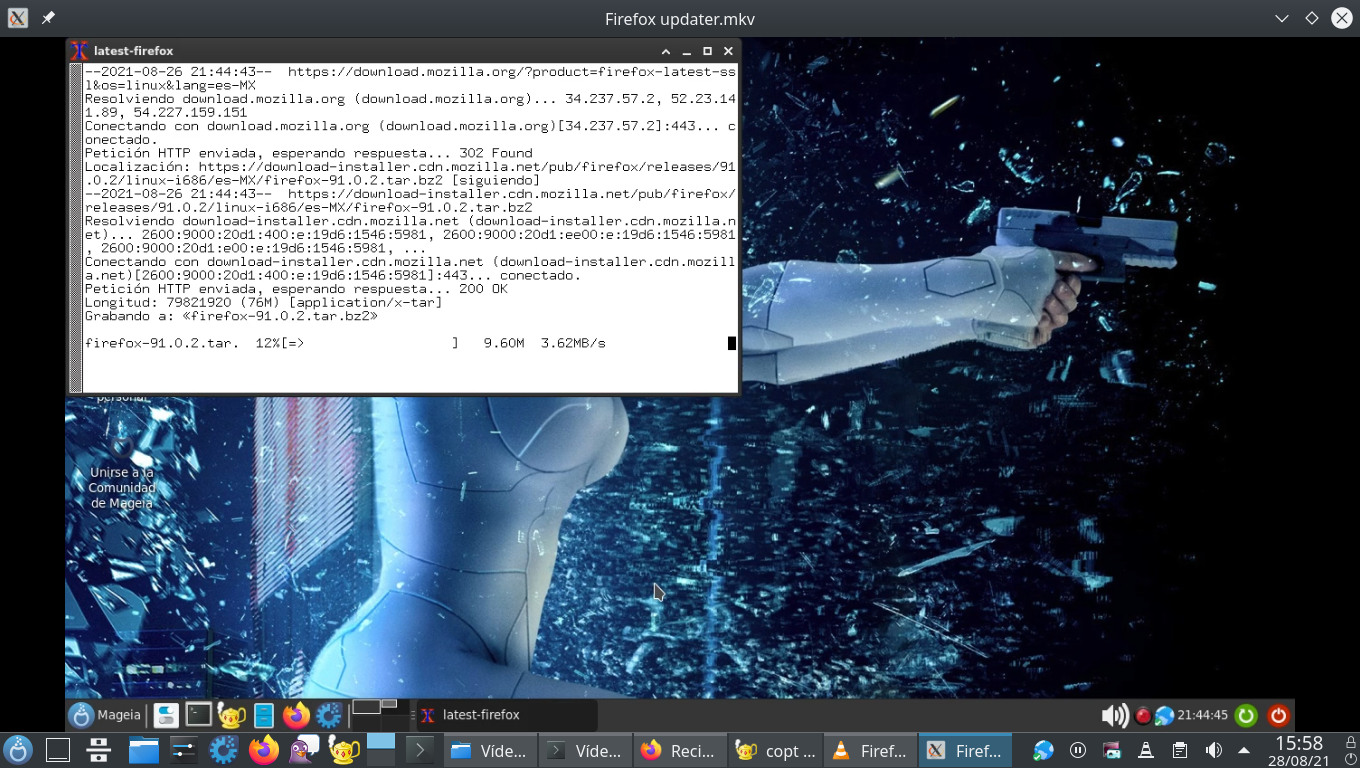
Task: Expand hidden system tray icons arrow
Action: [x=1244, y=750]
